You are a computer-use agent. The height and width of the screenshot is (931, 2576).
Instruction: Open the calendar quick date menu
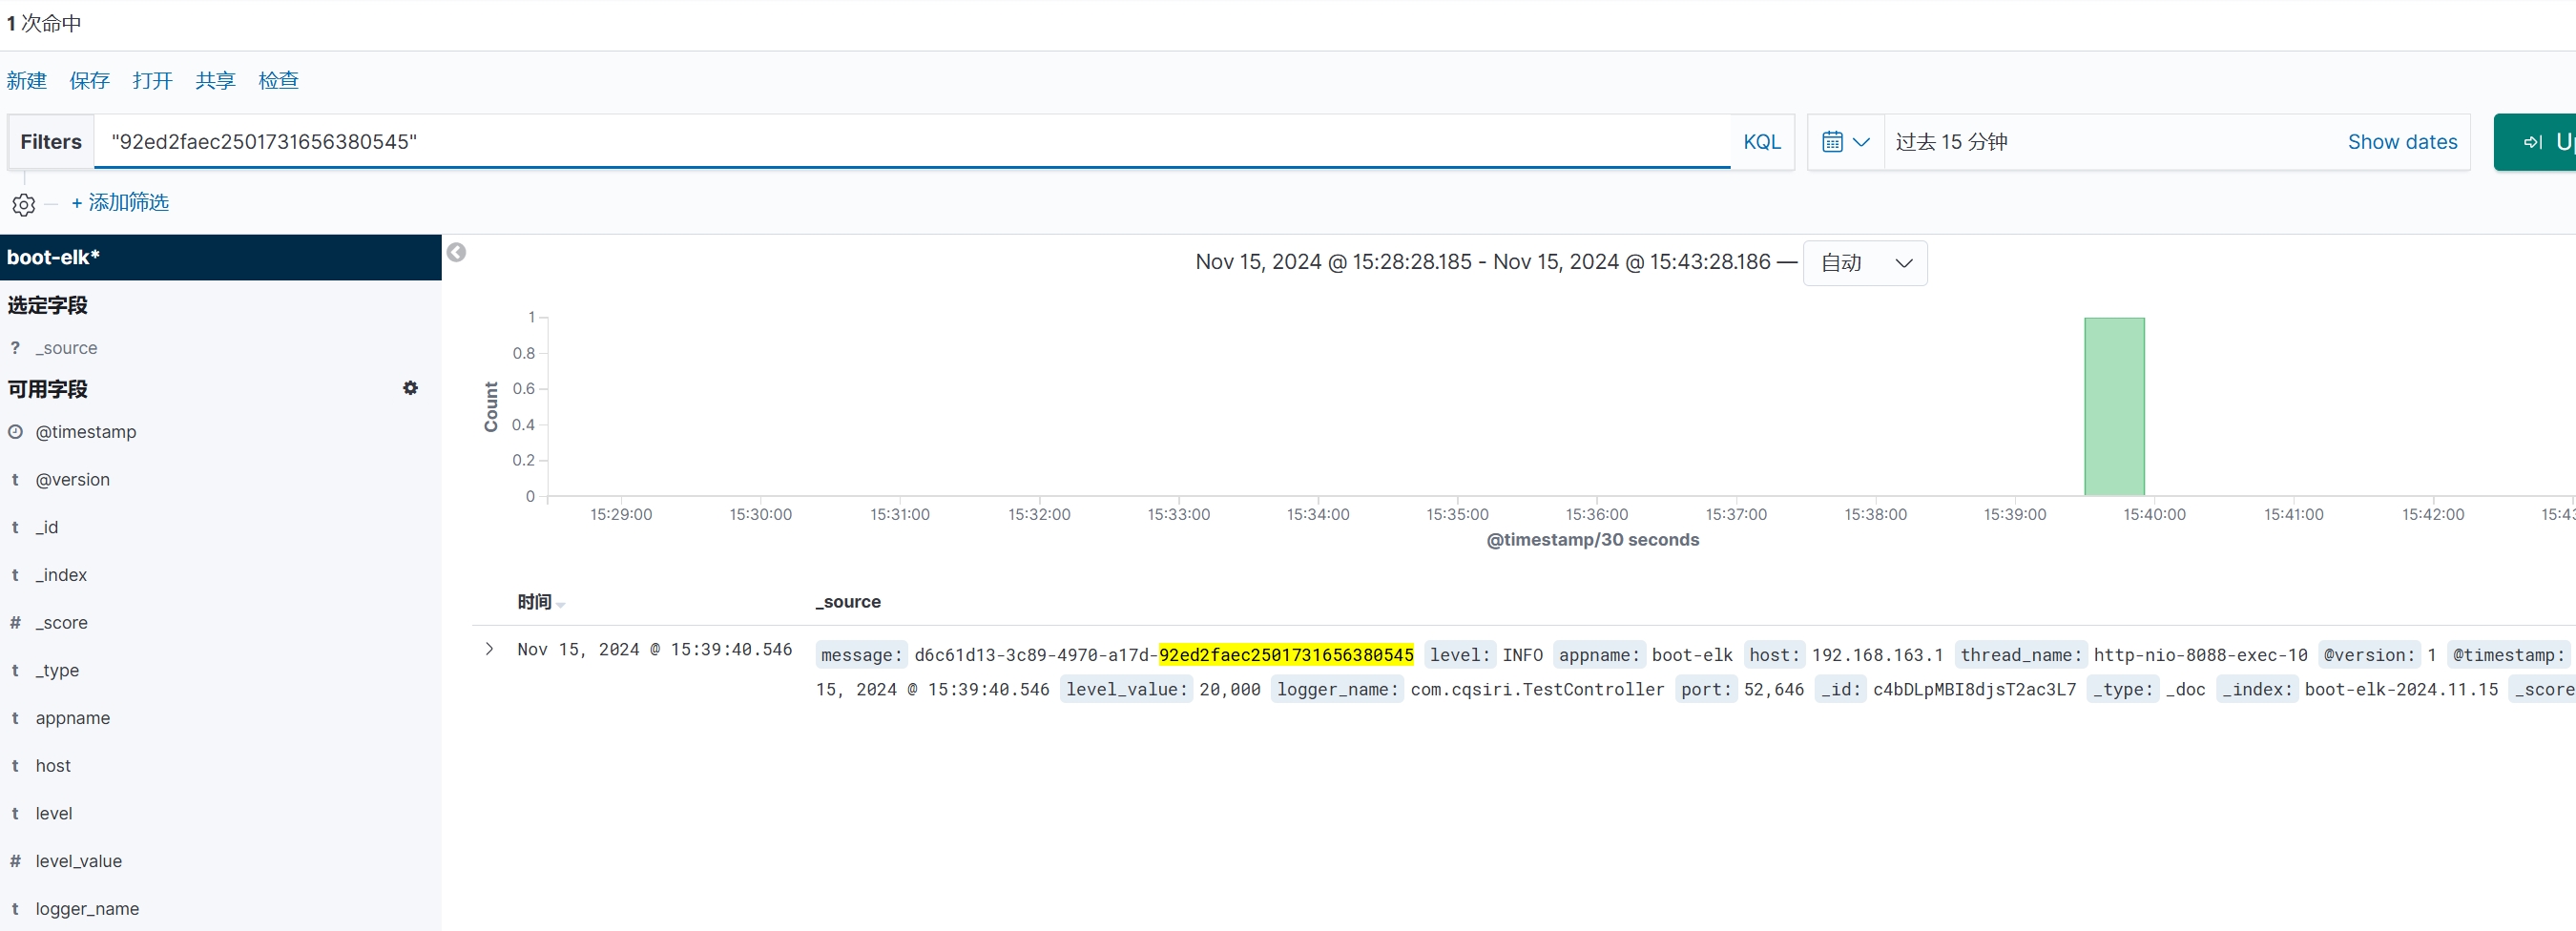(x=1844, y=142)
